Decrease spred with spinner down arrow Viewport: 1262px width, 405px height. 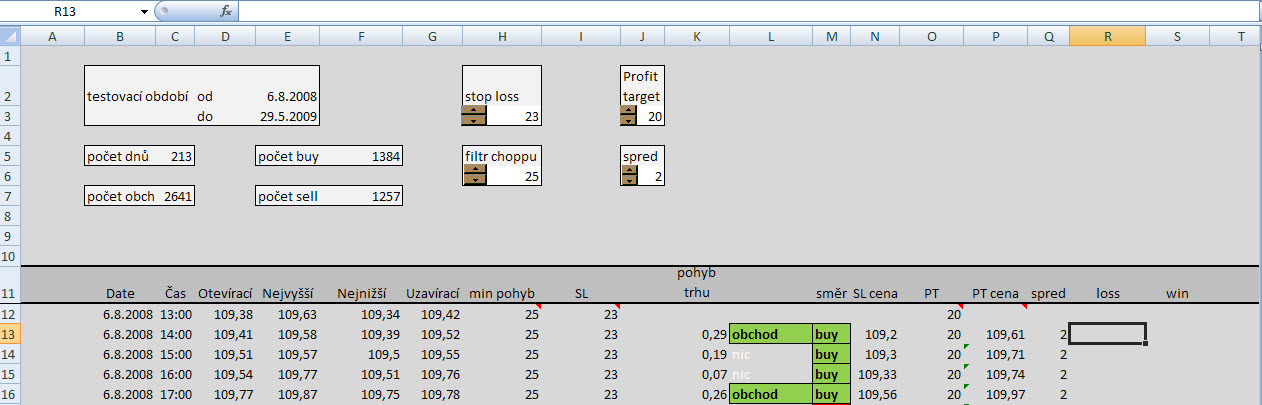[628, 180]
